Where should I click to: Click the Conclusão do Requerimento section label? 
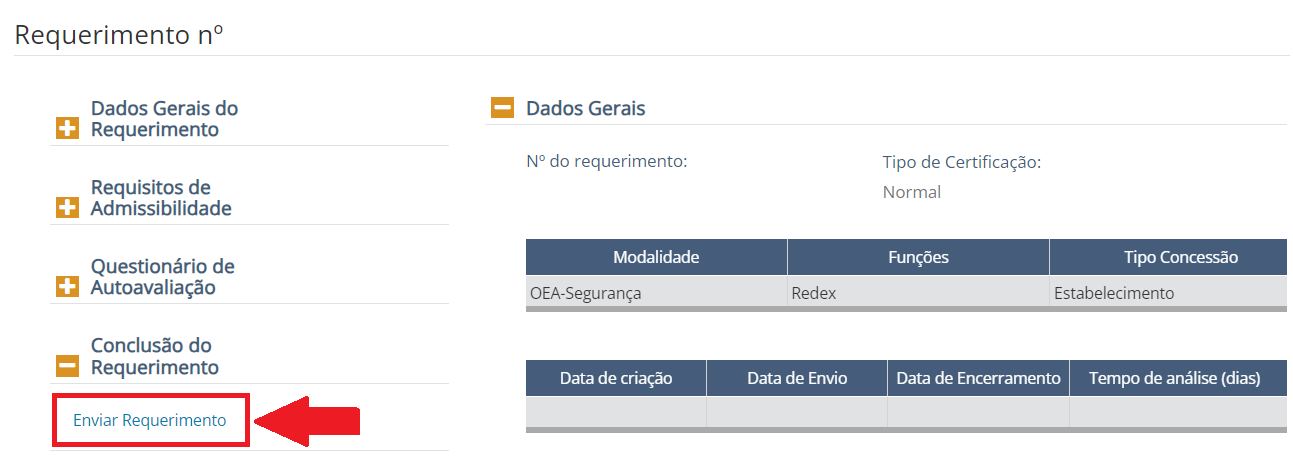(x=154, y=356)
